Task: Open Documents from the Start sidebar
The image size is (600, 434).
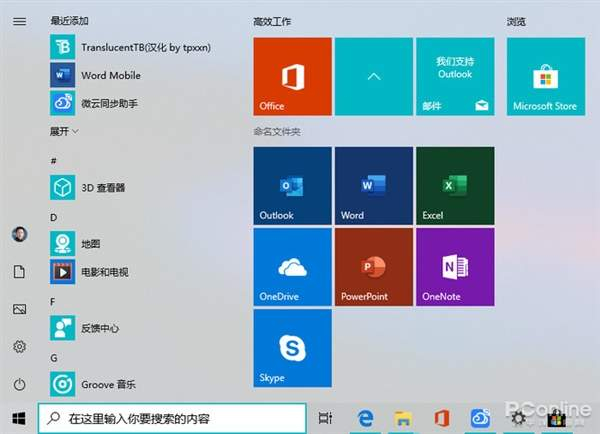Action: tap(20, 272)
